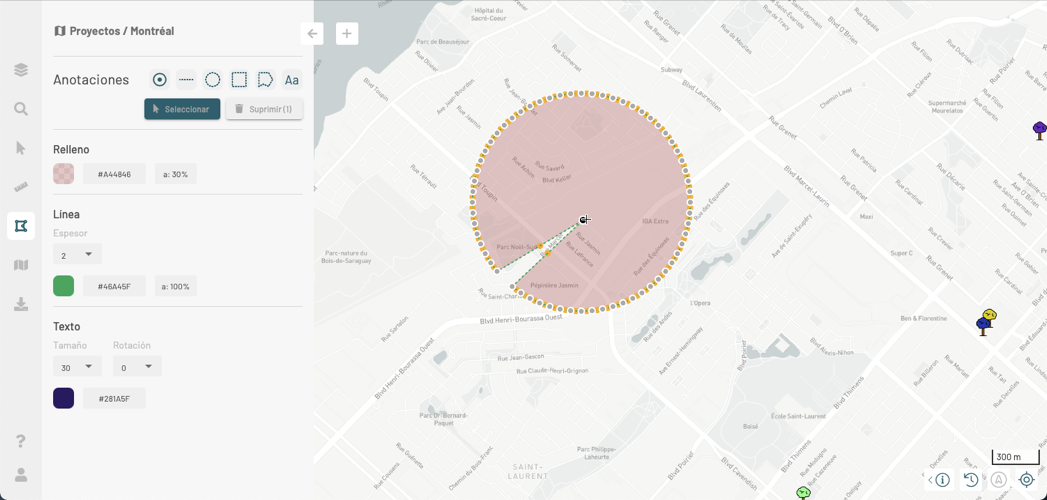Open the measure ruler tool
The width and height of the screenshot is (1047, 500).
click(21, 187)
